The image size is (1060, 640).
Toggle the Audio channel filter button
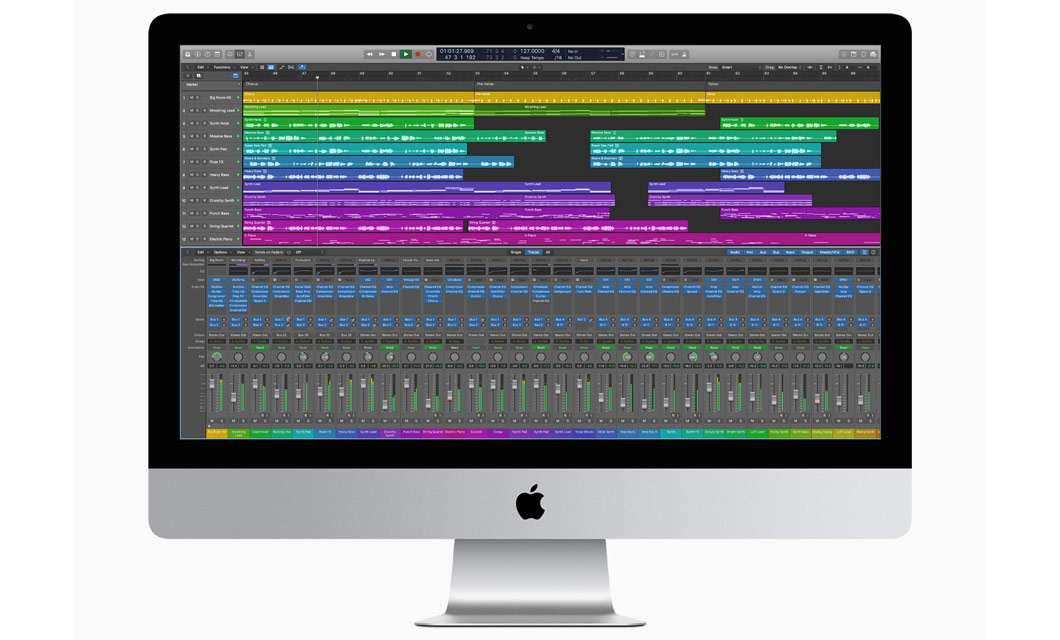(x=735, y=252)
